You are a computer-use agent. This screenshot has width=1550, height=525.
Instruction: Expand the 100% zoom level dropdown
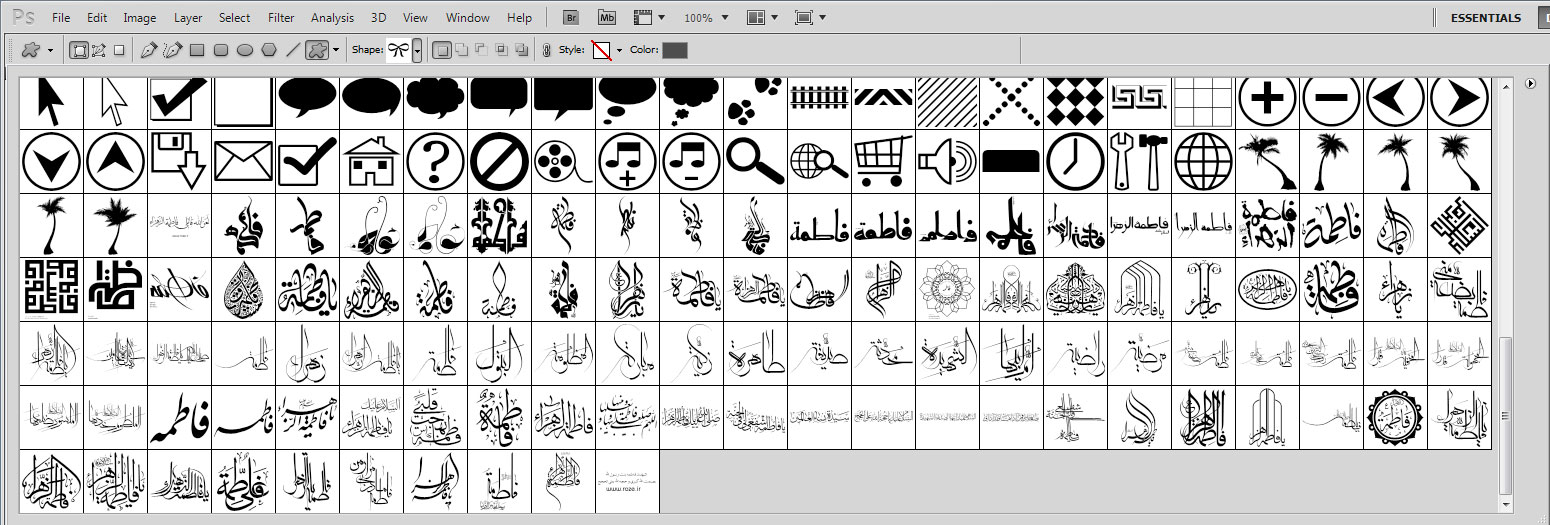[x=725, y=18]
